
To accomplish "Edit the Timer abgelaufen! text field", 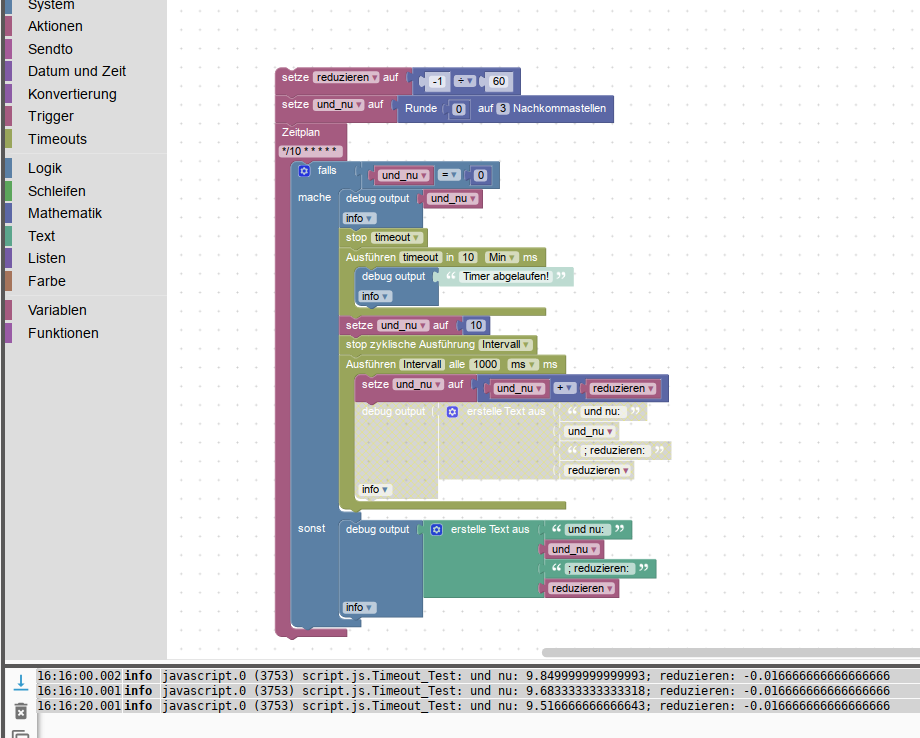I will click(x=506, y=276).
